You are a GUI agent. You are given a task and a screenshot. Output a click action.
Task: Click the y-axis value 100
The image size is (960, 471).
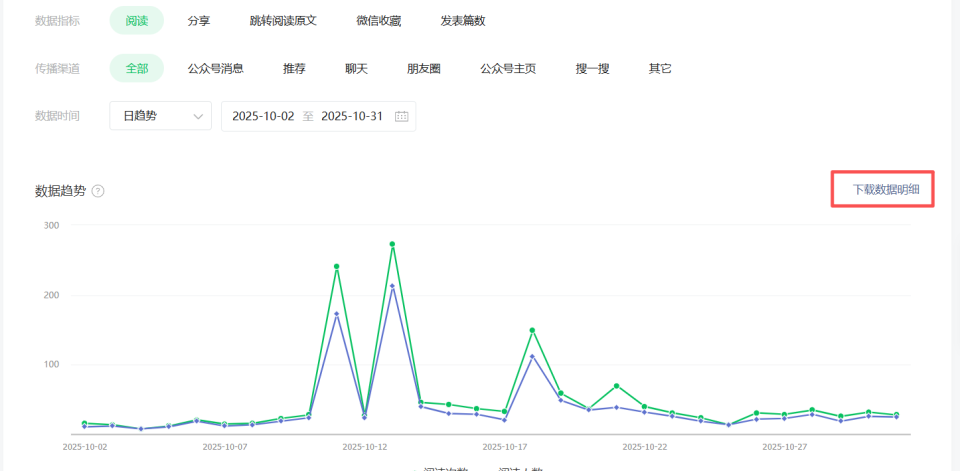[x=51, y=364]
